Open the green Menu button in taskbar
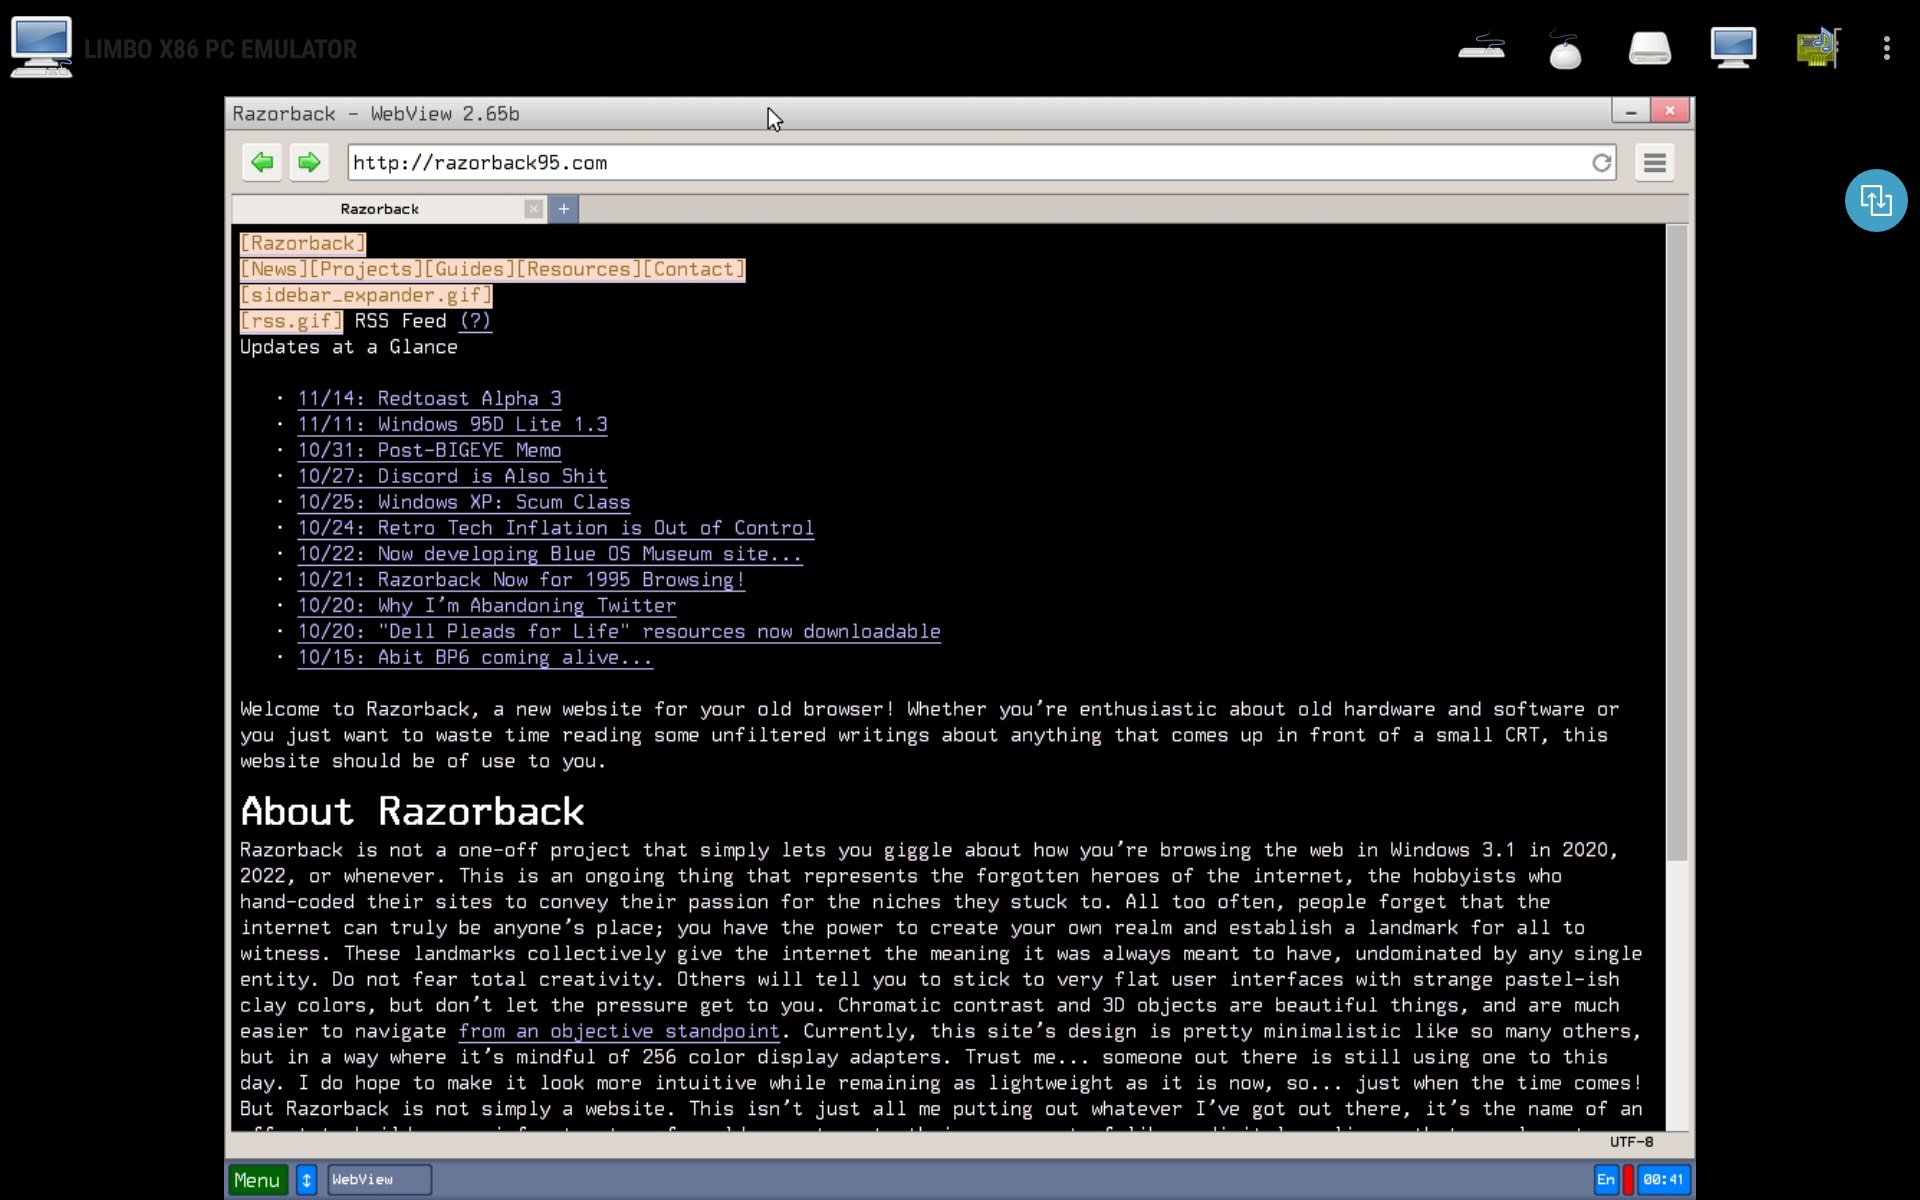 257,1180
